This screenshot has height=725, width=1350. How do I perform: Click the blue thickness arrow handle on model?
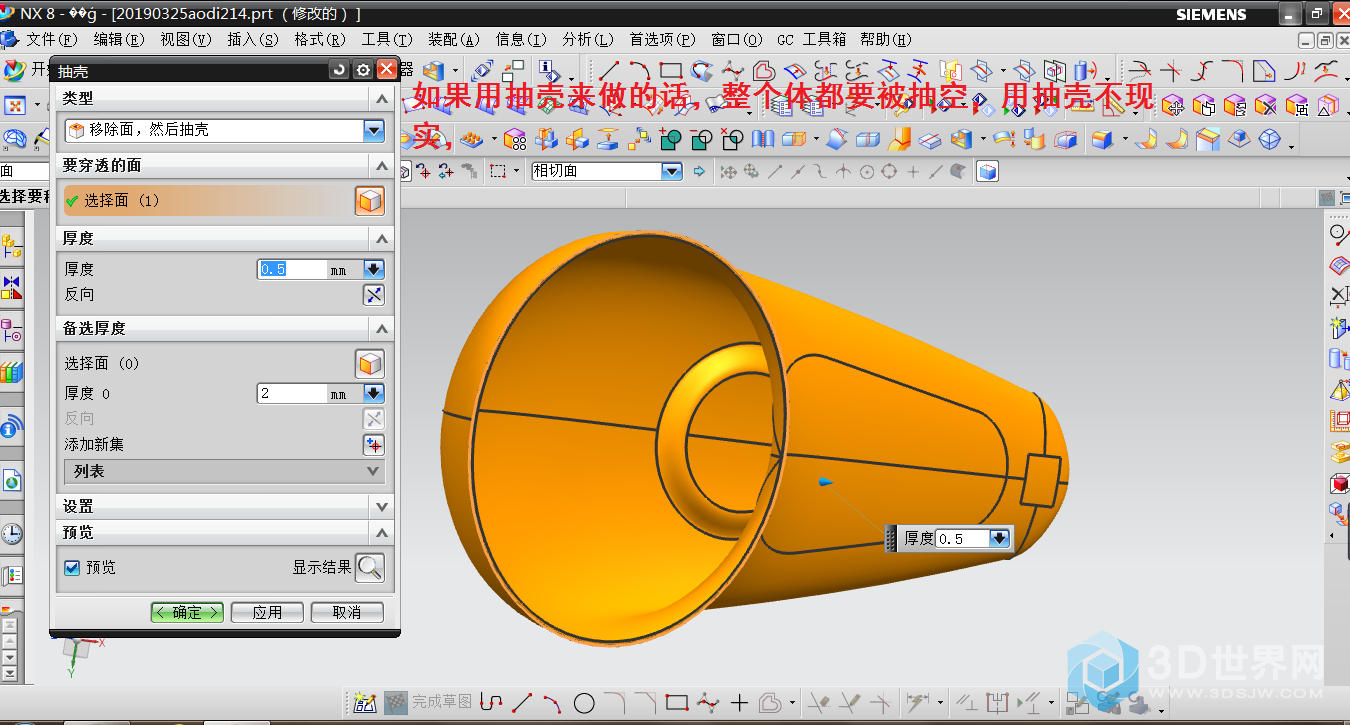[825, 481]
